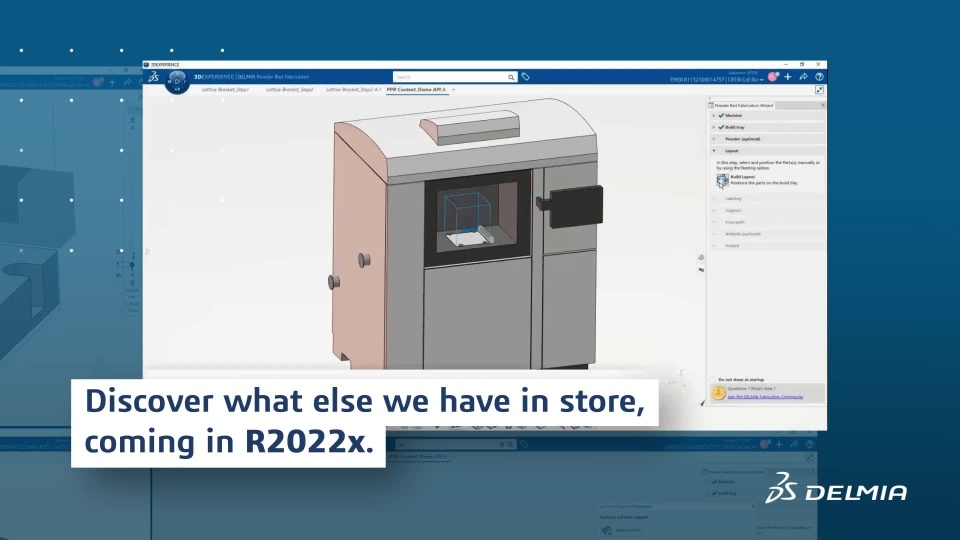Click the collapse view arrows icon below the Help icon
This screenshot has width=960, height=540.
(819, 90)
